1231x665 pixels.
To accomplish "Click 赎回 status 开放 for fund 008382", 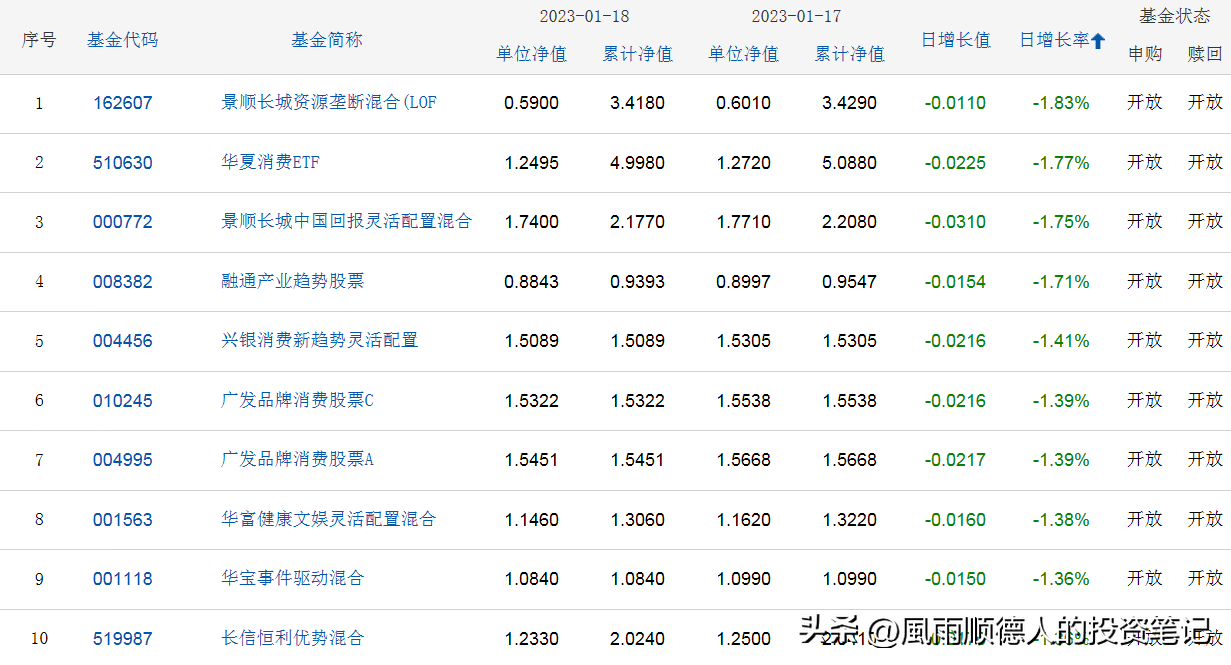I will pyautogui.click(x=1205, y=281).
